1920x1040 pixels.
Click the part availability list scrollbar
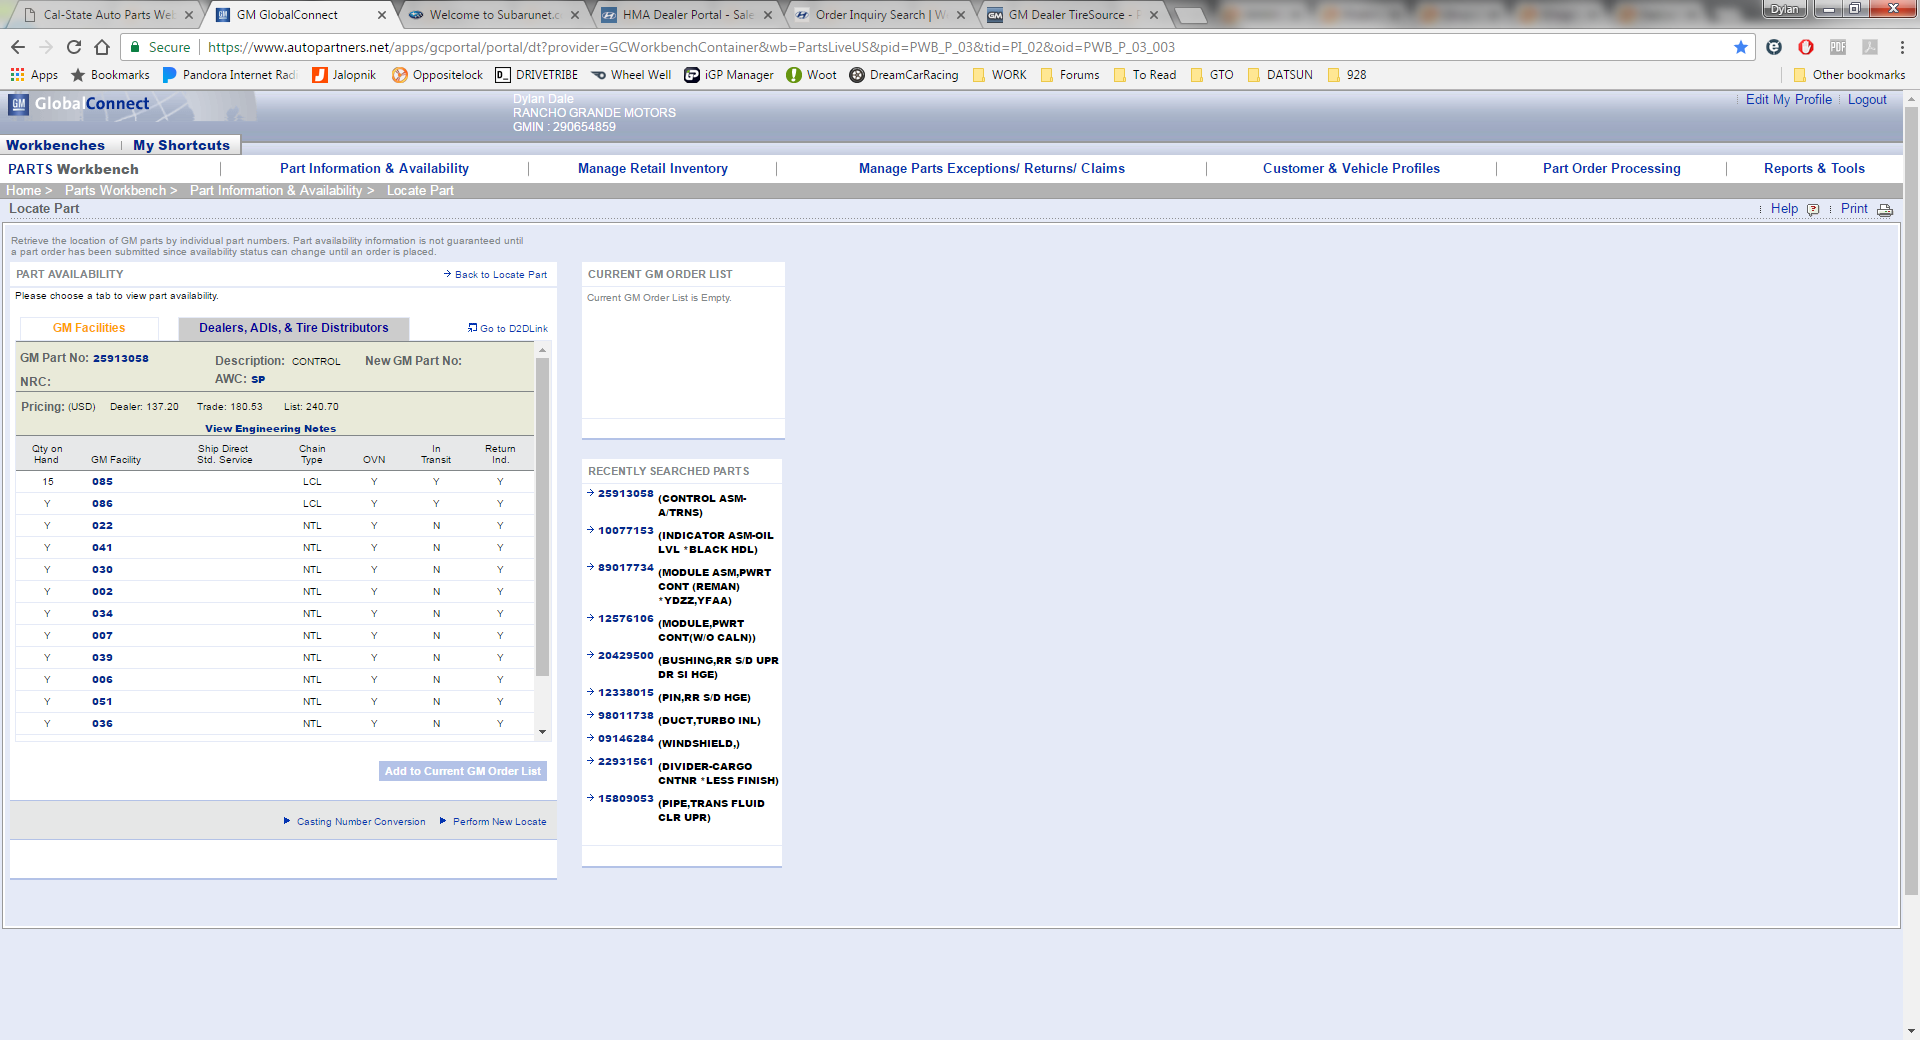[x=543, y=517]
